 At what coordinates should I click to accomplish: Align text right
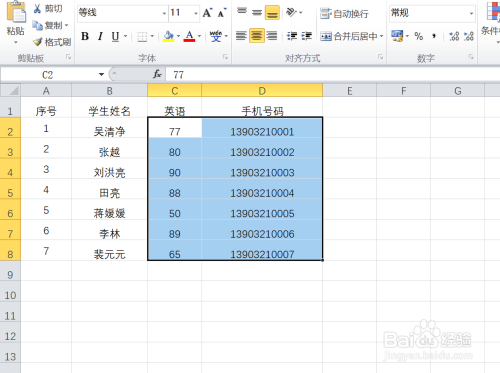(272, 36)
